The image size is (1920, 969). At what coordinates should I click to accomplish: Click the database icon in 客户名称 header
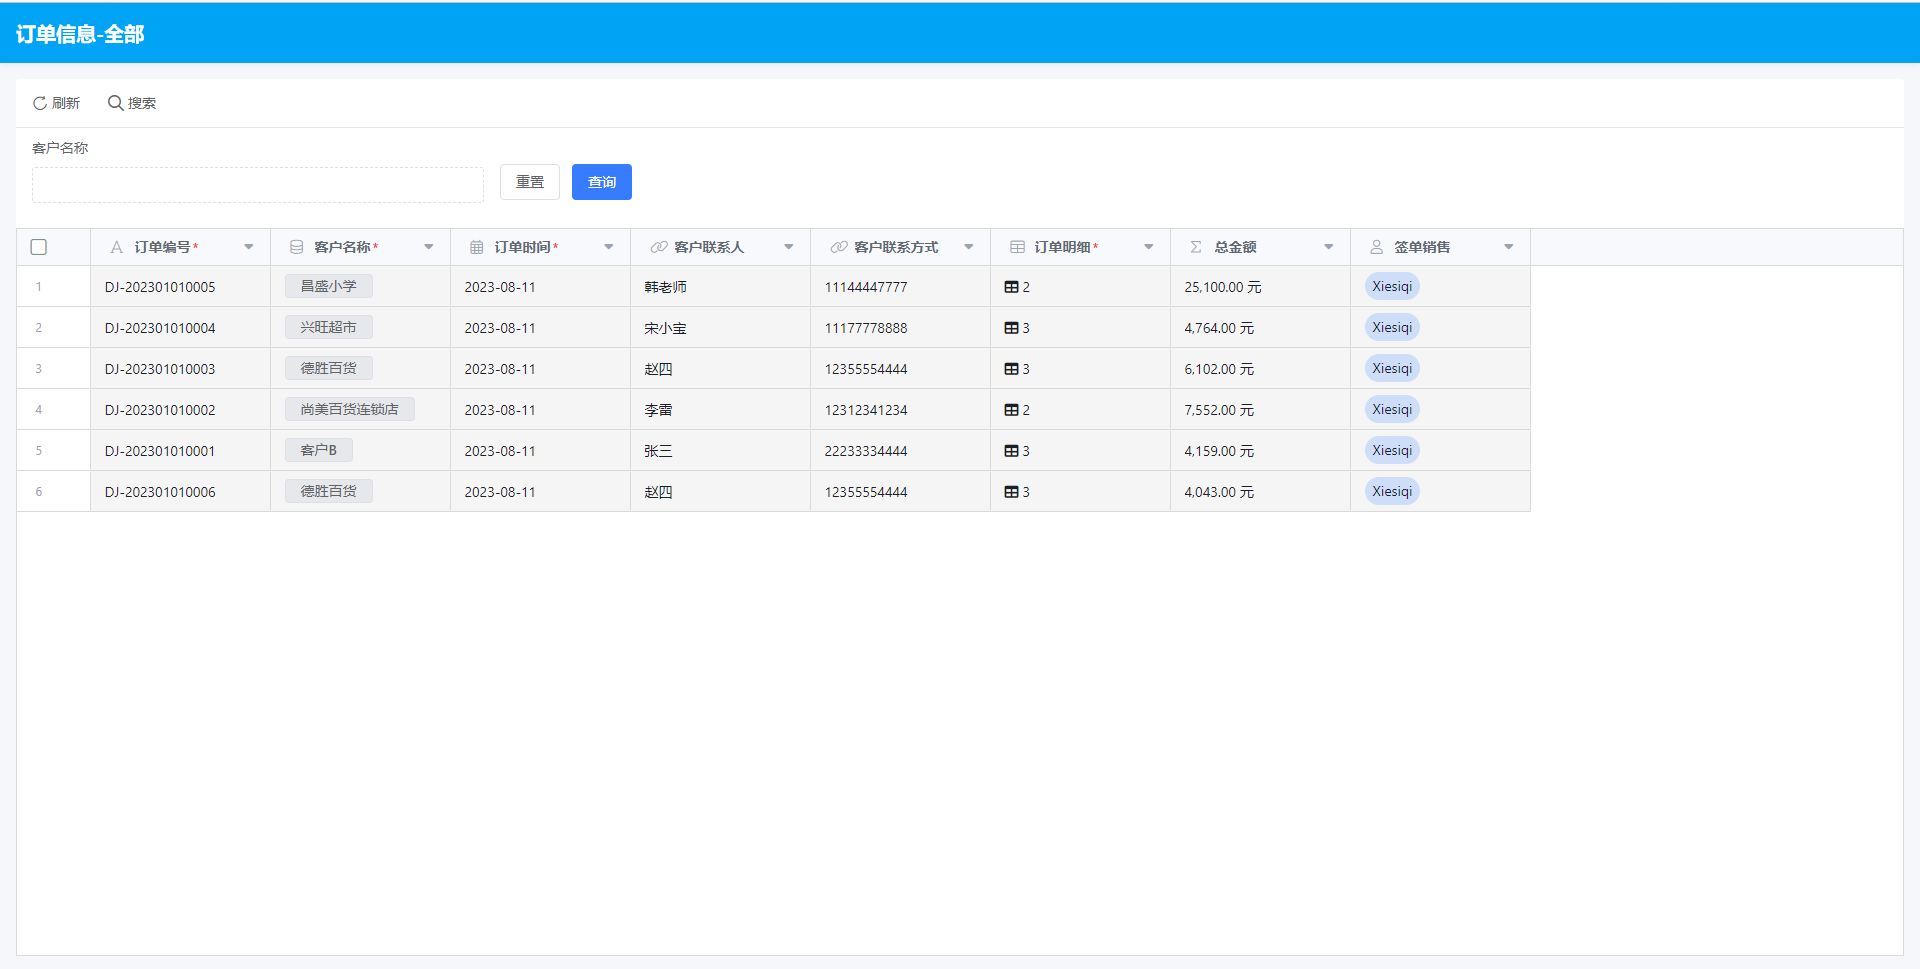(x=297, y=247)
